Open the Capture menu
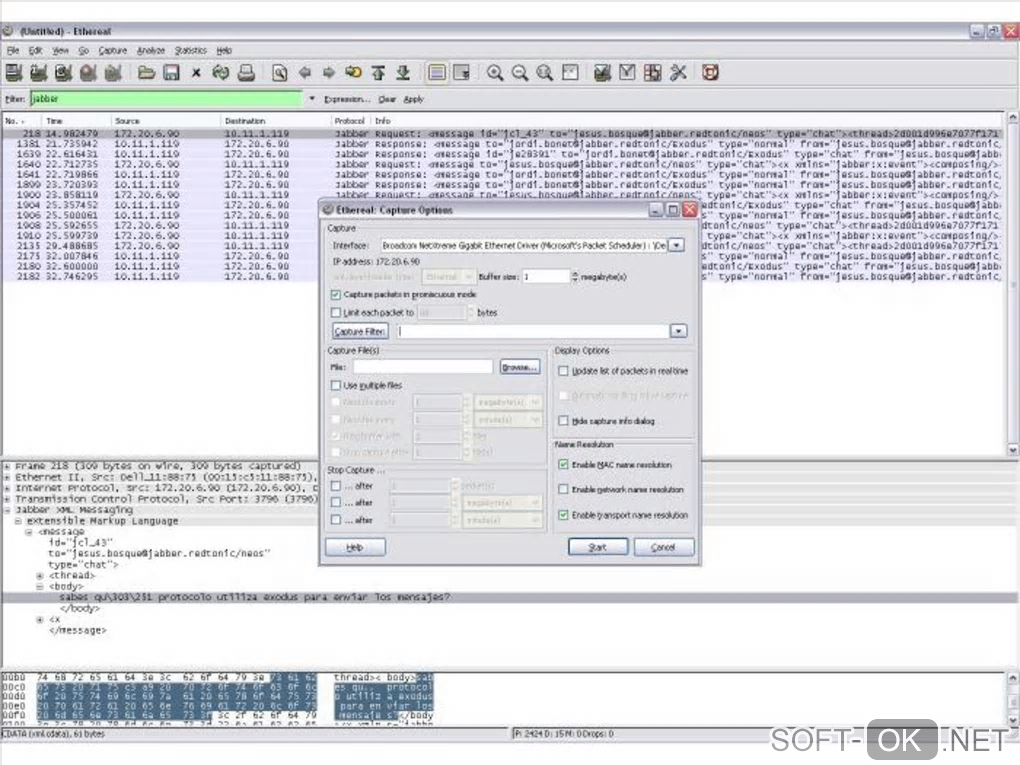This screenshot has height=765, width=1020. coord(113,50)
